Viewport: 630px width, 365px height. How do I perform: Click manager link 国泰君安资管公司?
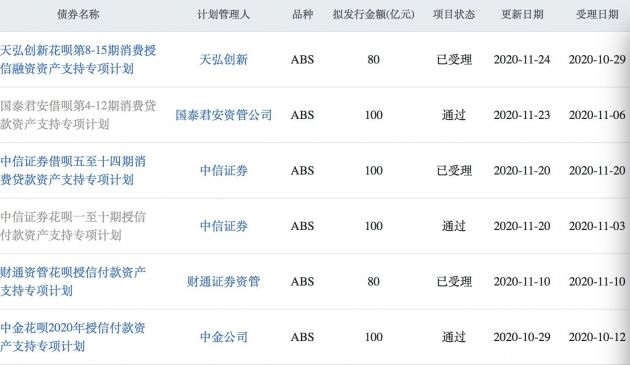tap(224, 115)
